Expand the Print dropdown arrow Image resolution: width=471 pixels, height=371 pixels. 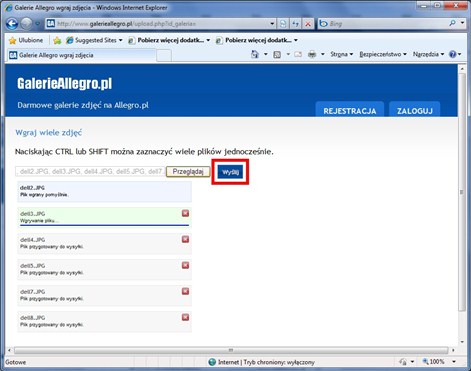pyautogui.click(x=323, y=54)
